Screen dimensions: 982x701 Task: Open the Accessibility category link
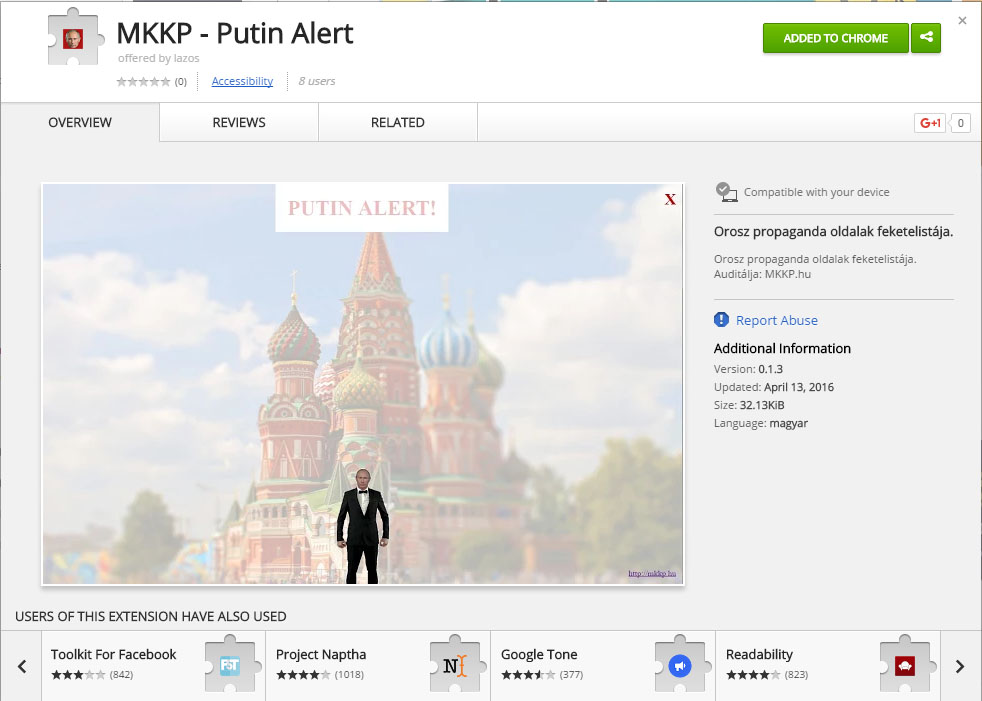pyautogui.click(x=242, y=81)
